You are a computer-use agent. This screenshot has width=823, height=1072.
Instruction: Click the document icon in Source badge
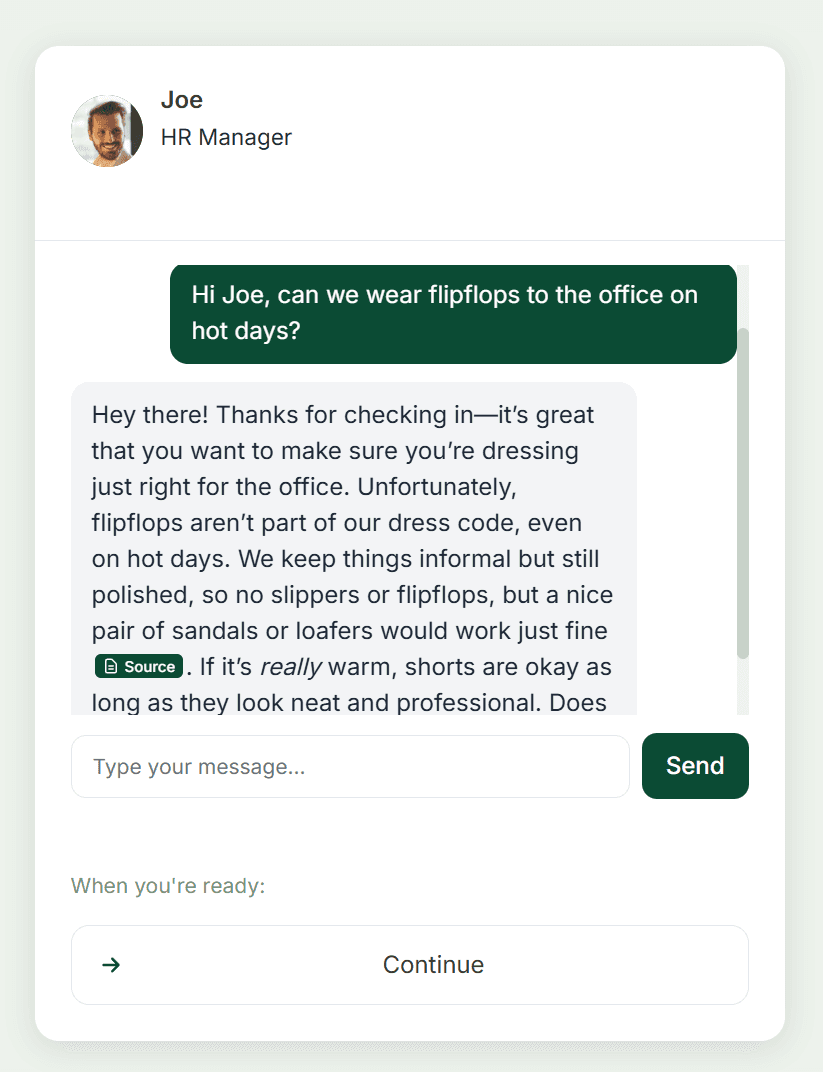pos(110,667)
